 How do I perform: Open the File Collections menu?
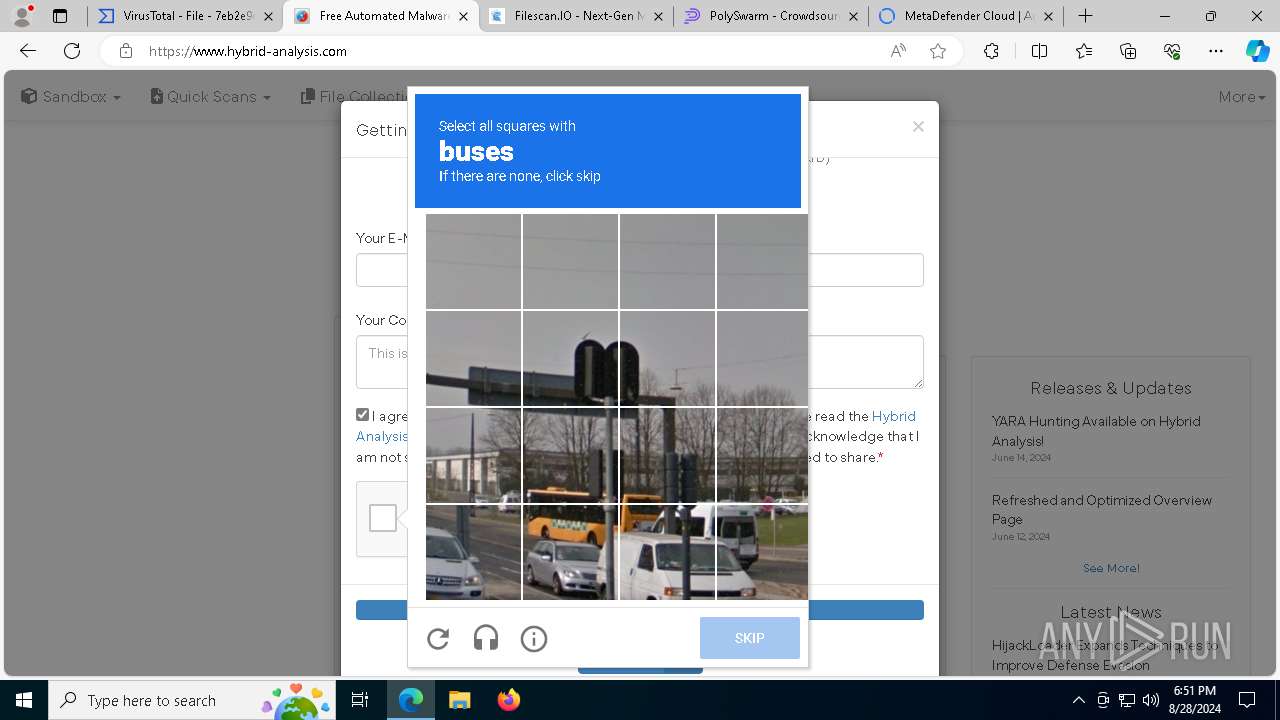355,97
